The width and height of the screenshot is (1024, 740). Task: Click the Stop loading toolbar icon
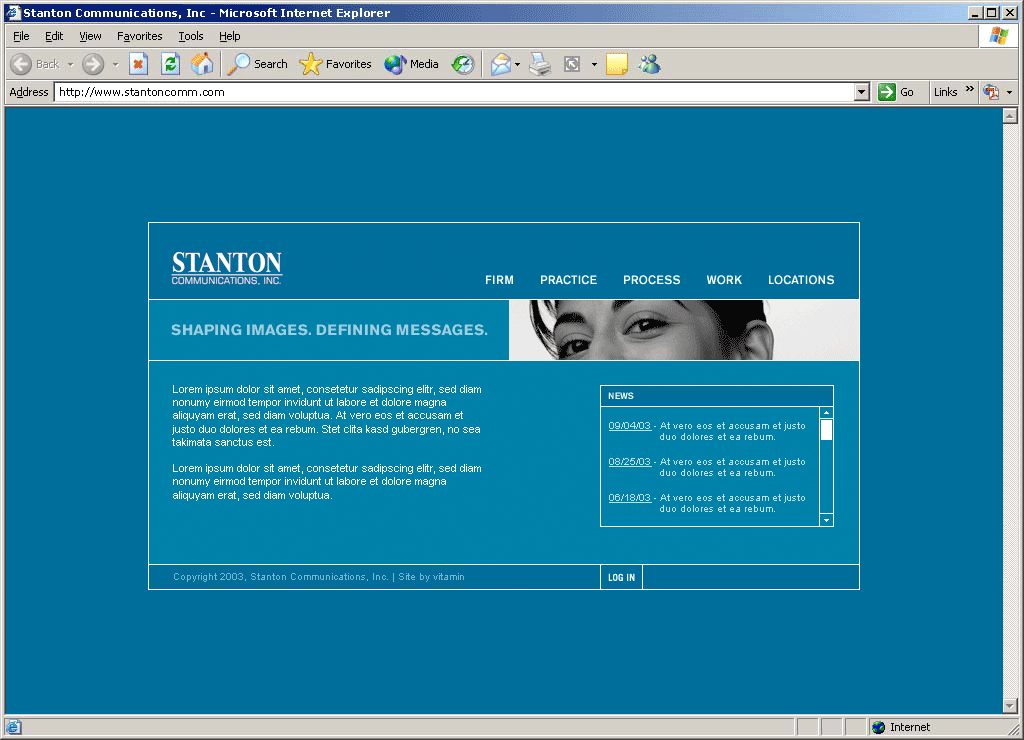coord(139,64)
